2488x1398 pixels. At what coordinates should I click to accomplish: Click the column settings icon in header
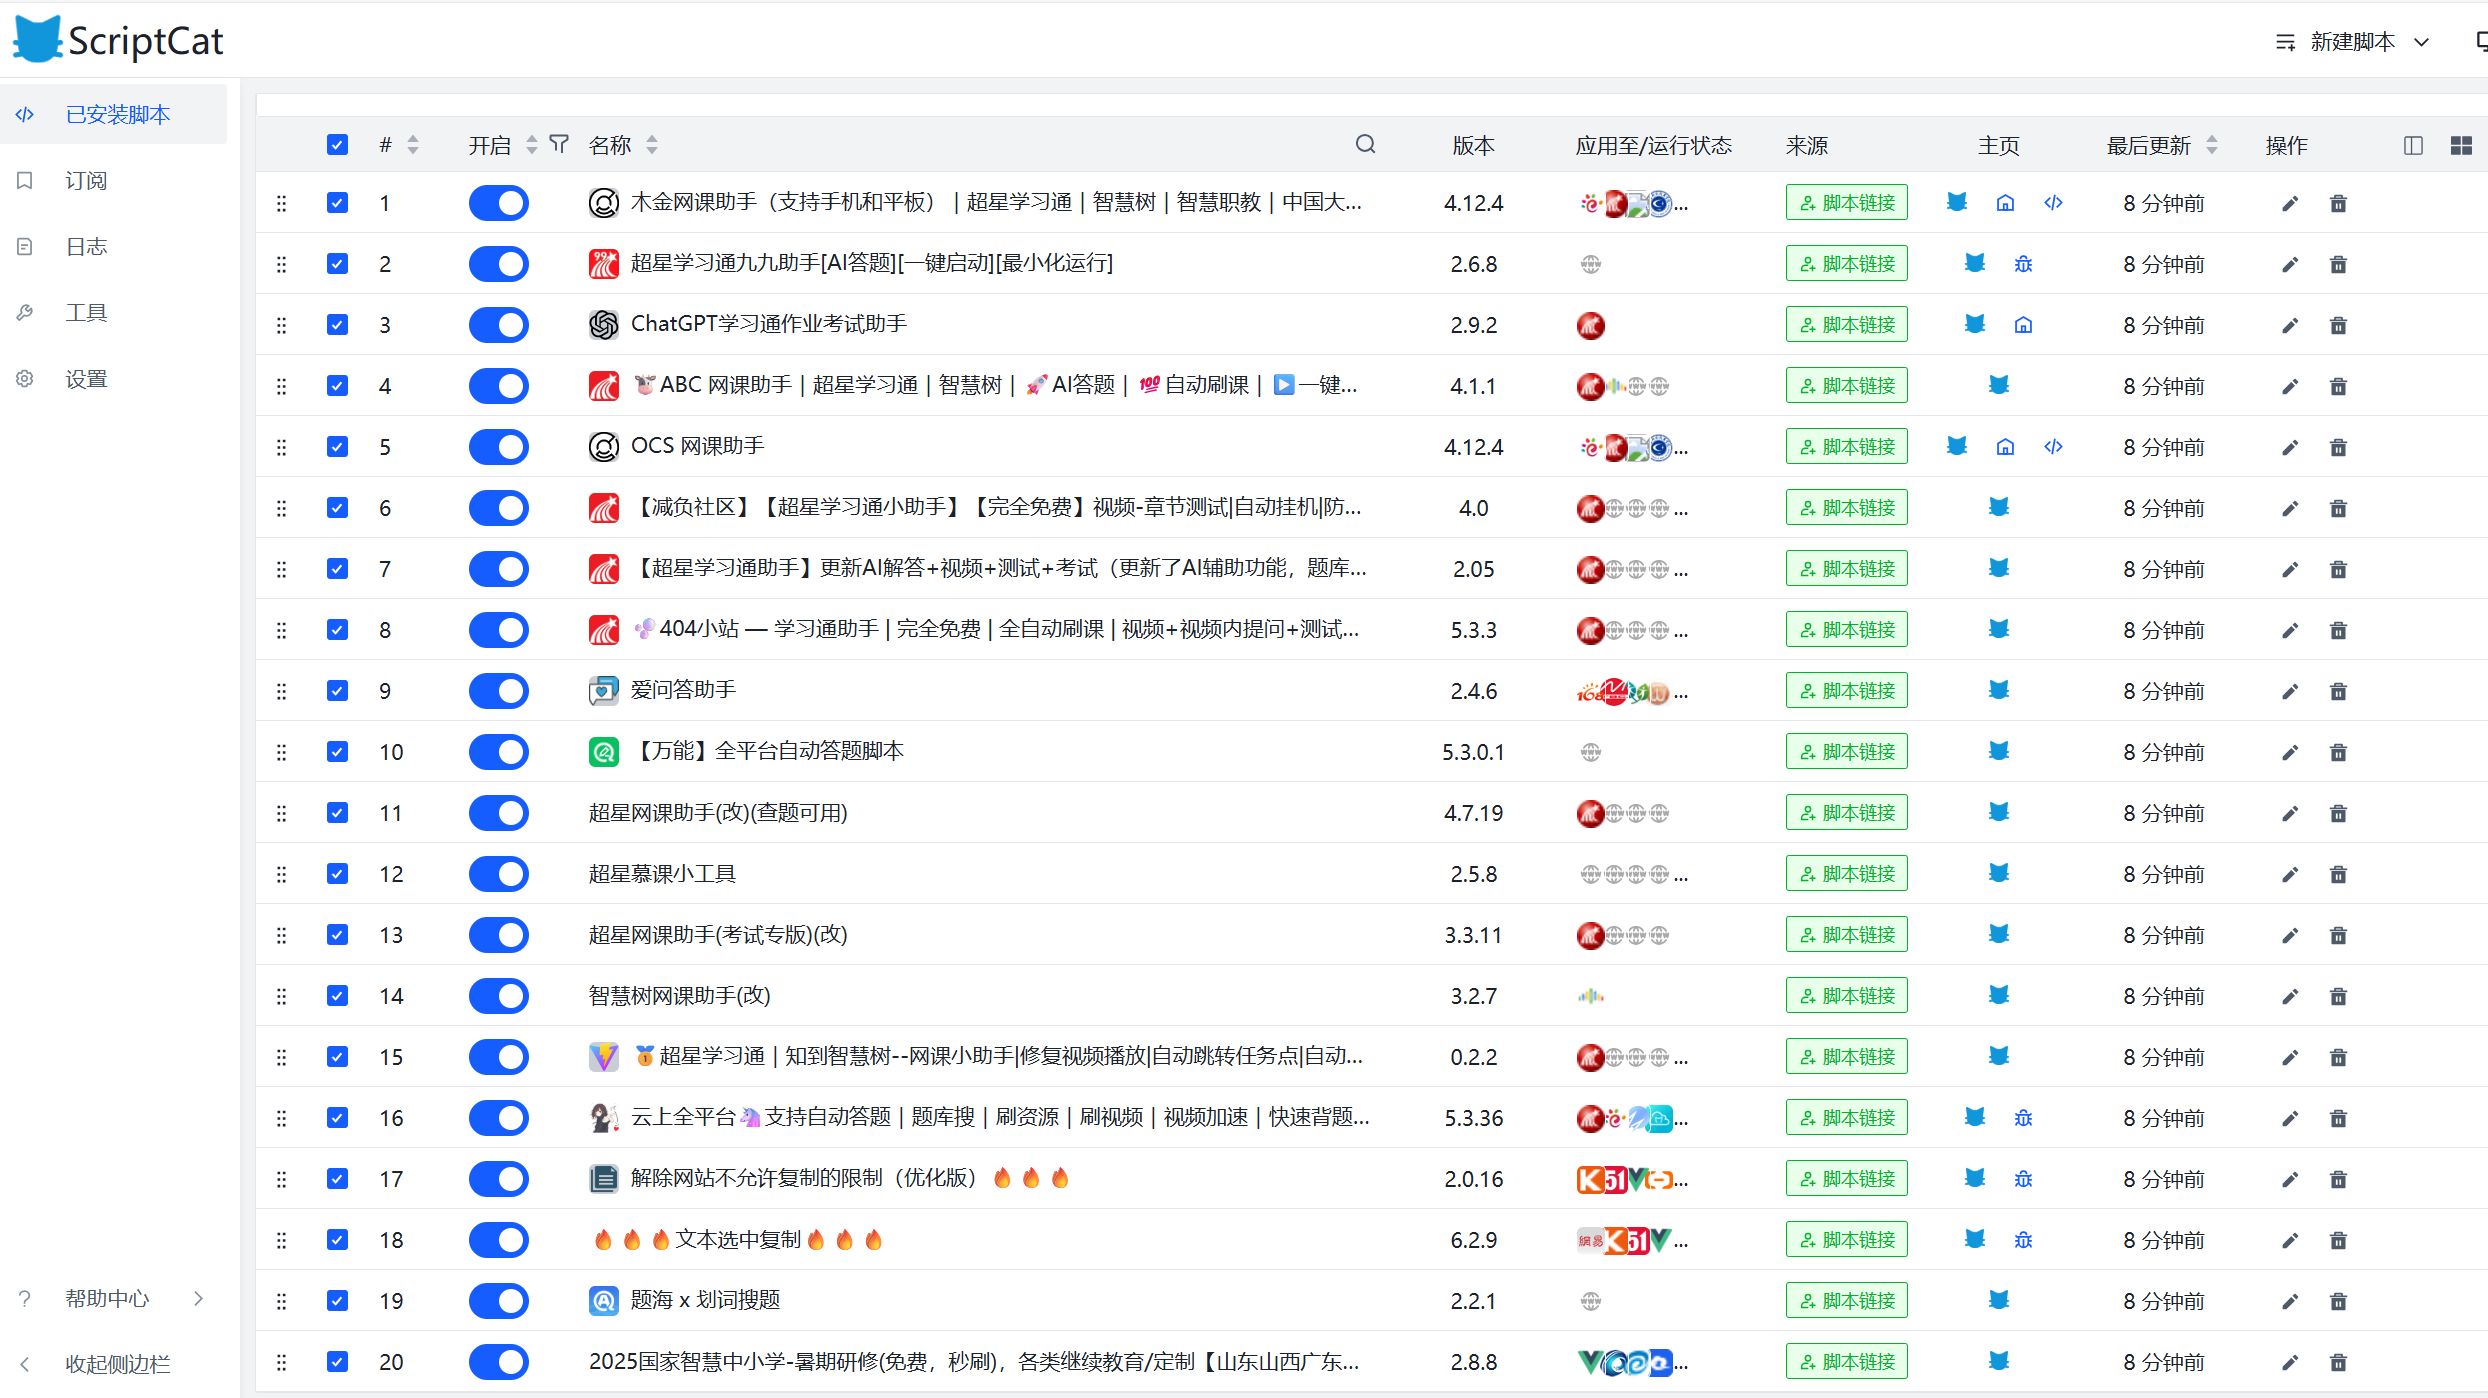pos(2413,146)
